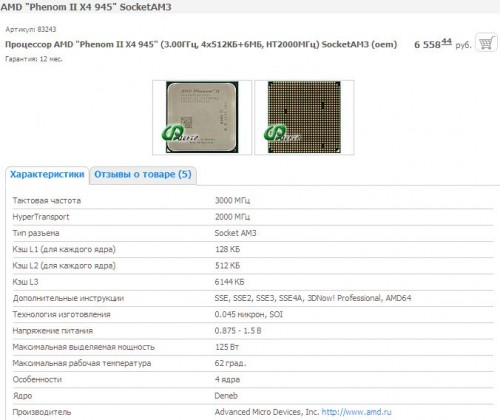Click the Артикул: 83243 text

[31, 29]
